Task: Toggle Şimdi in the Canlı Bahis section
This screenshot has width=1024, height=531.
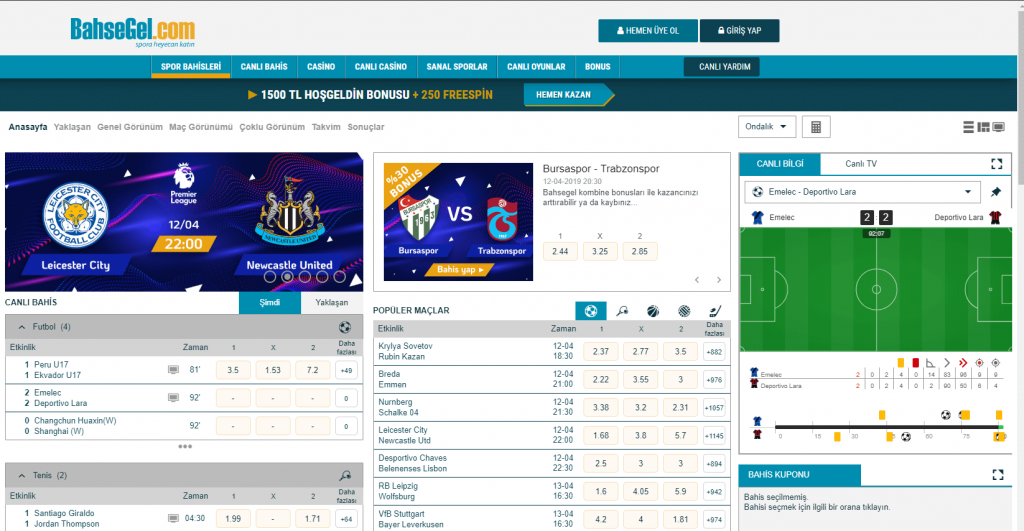Action: 270,302
